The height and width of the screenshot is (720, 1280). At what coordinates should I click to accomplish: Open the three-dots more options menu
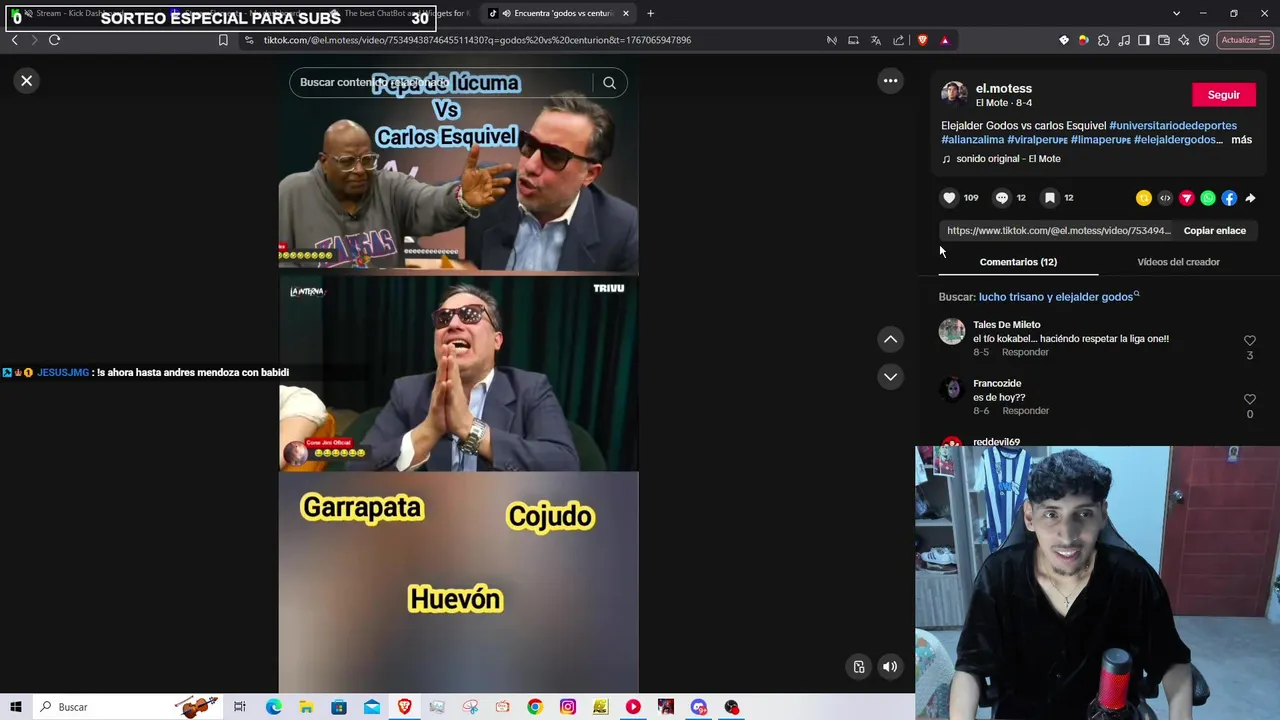point(890,81)
